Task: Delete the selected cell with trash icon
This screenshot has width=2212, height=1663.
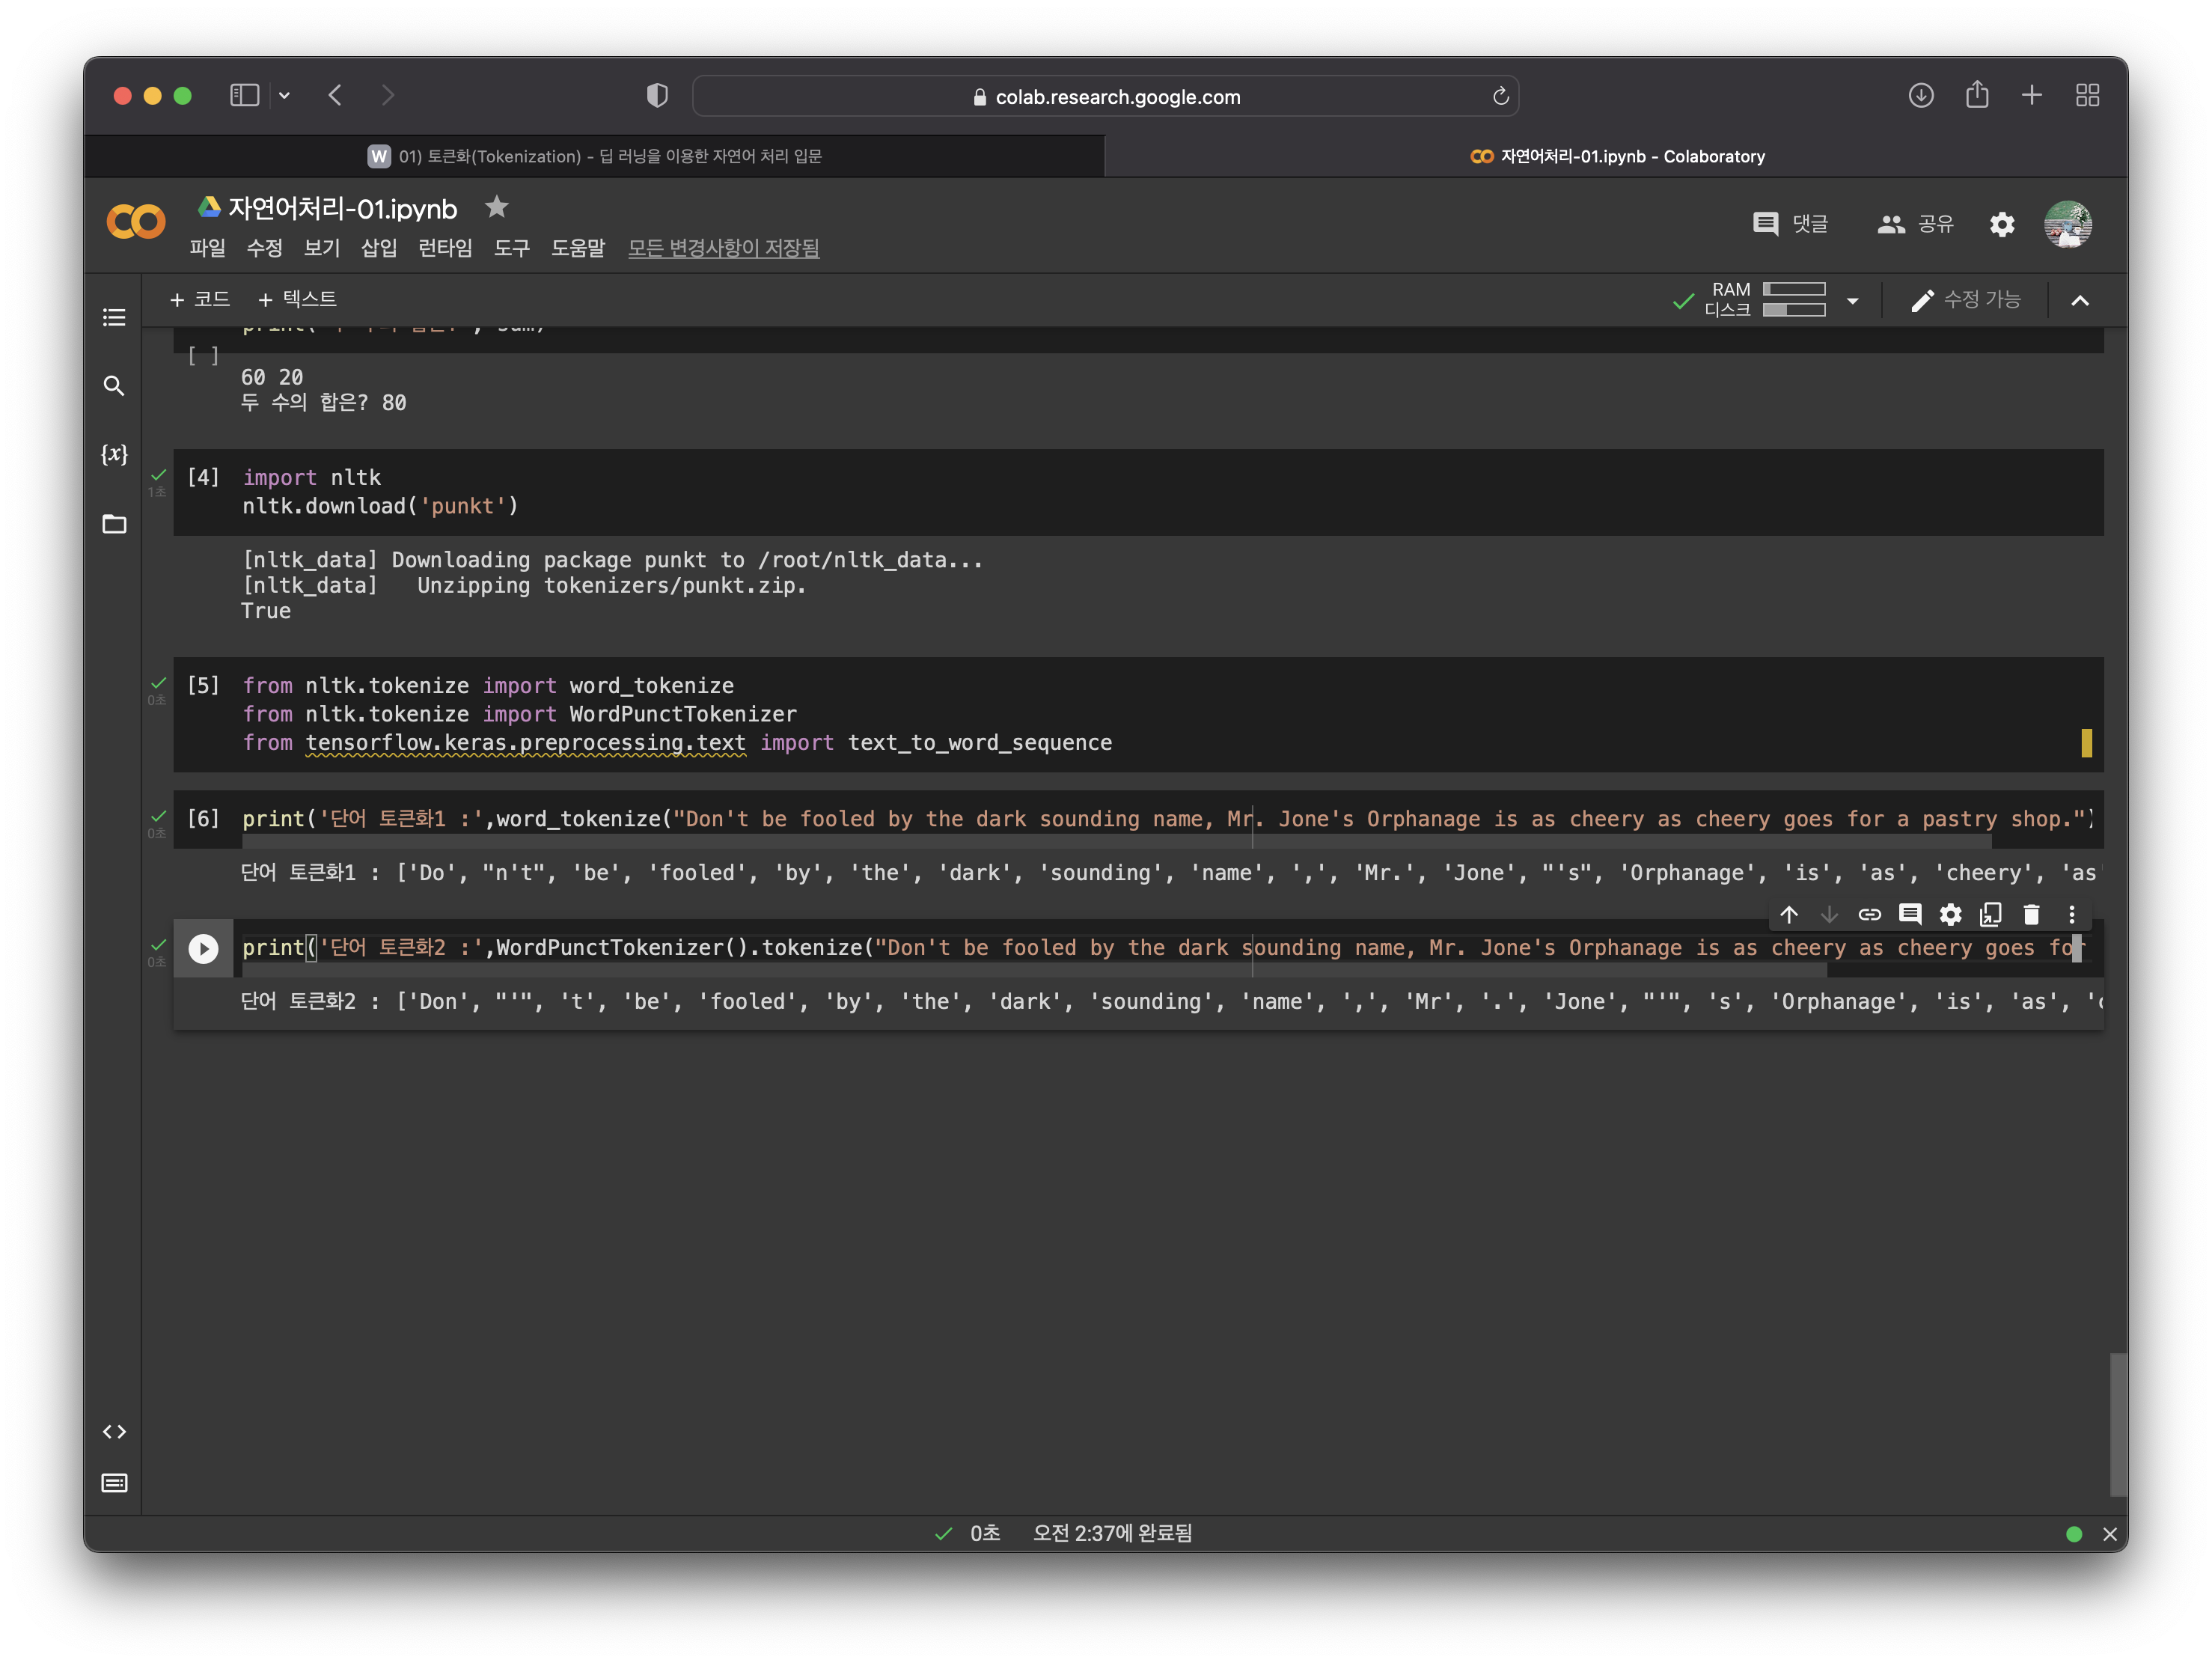Action: (x=2031, y=914)
